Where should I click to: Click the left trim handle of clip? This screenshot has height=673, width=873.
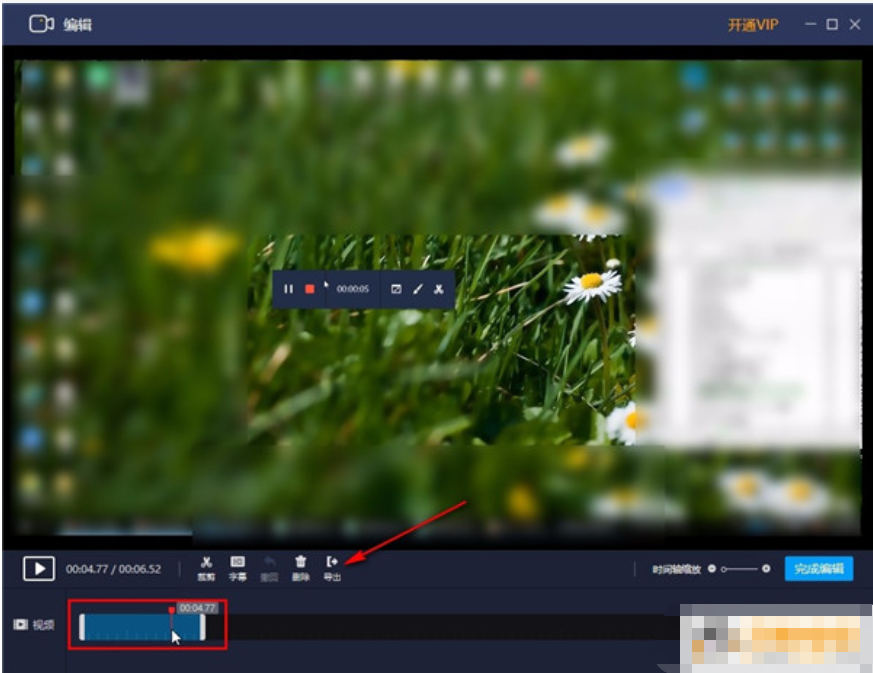point(82,627)
